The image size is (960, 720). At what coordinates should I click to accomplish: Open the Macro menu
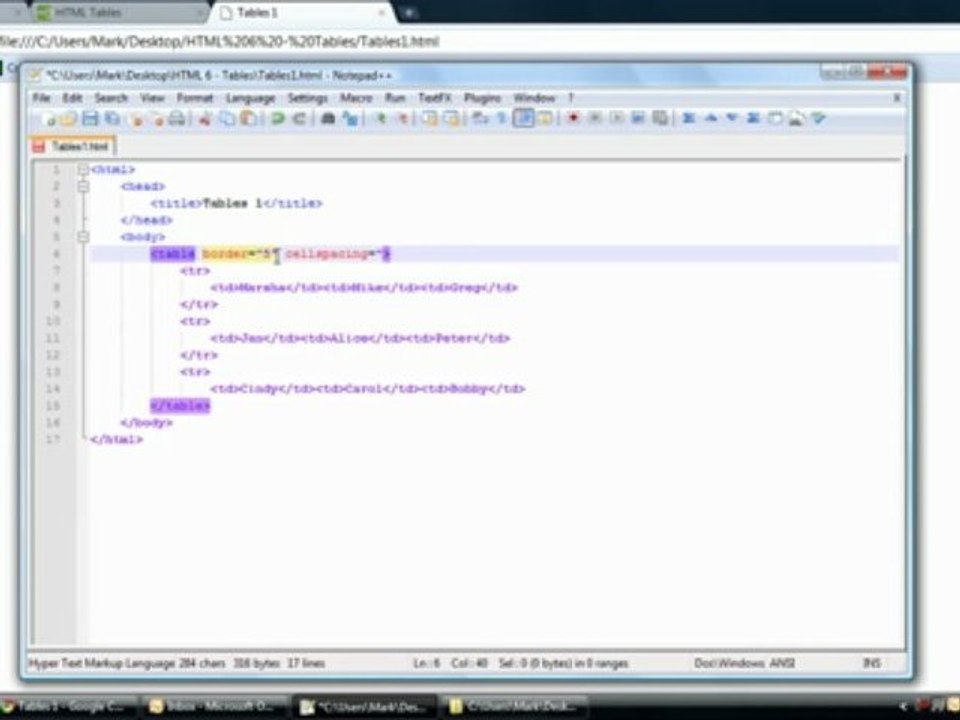point(356,98)
